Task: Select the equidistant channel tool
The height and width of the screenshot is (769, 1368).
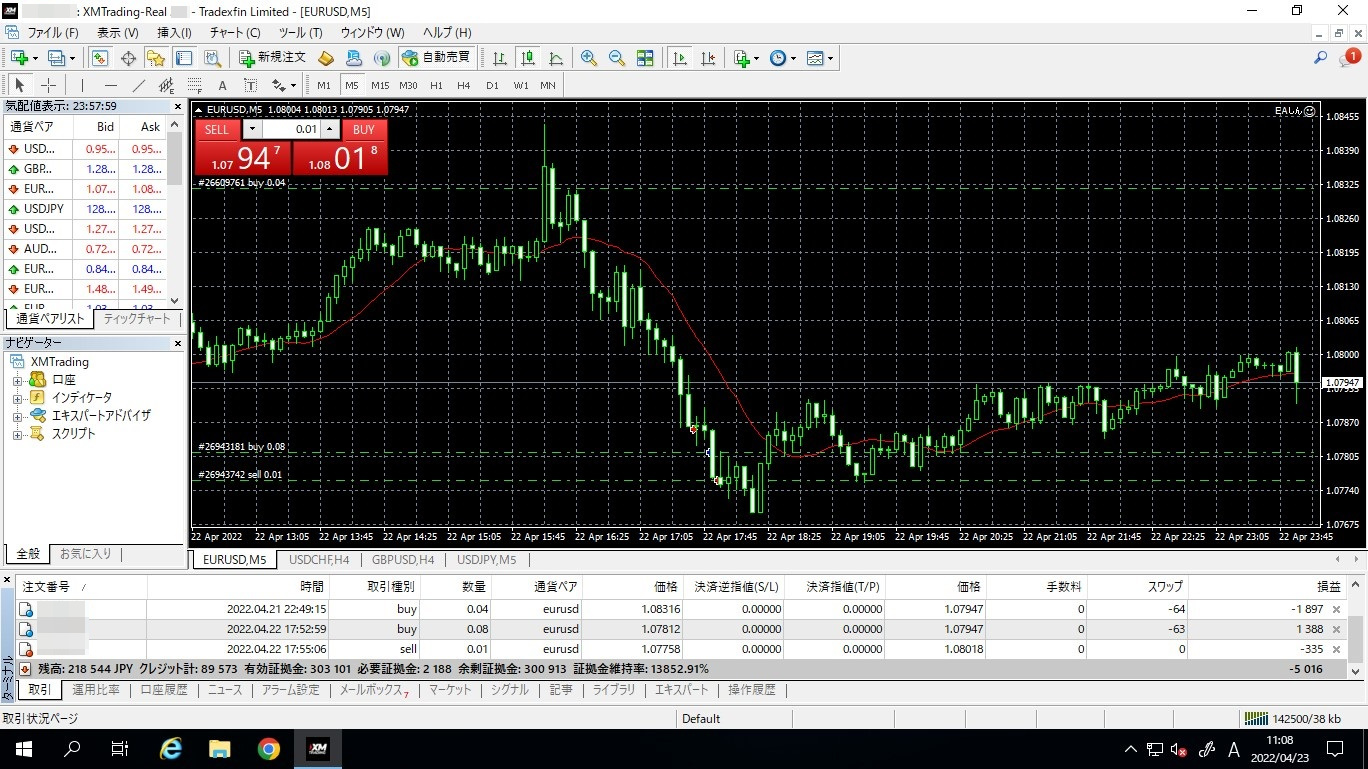Action: 166,85
